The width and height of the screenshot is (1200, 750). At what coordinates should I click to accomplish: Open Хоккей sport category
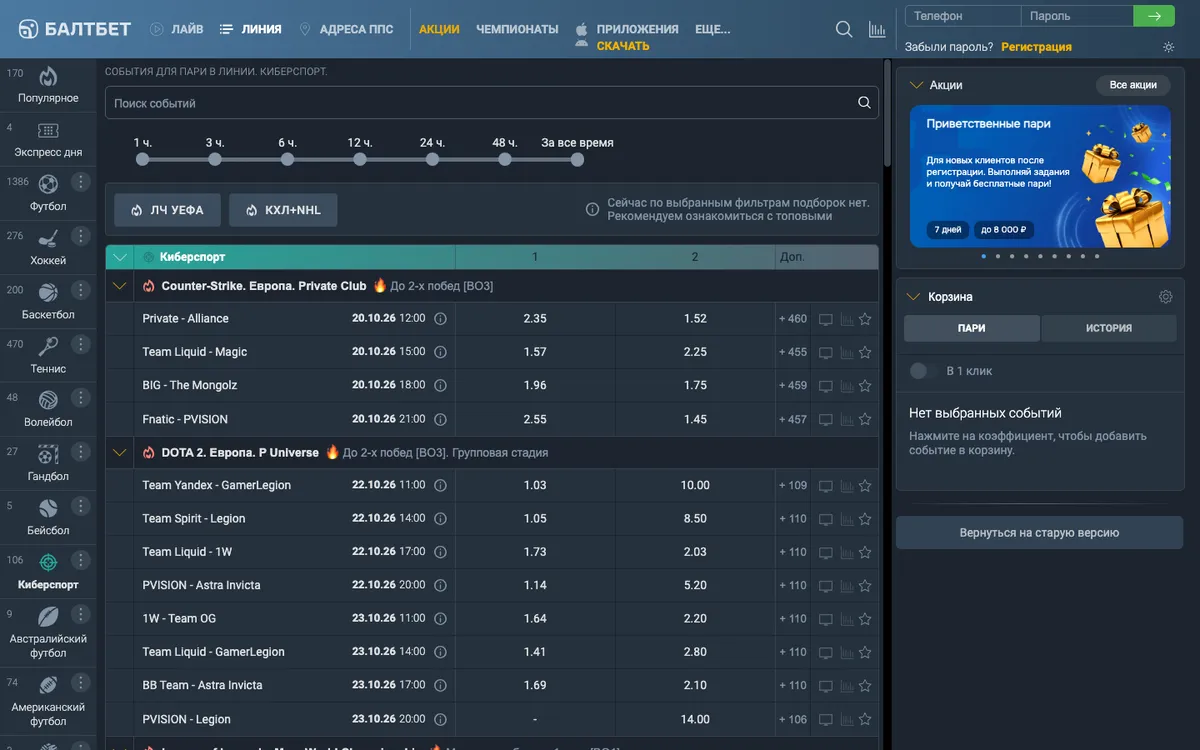48,247
